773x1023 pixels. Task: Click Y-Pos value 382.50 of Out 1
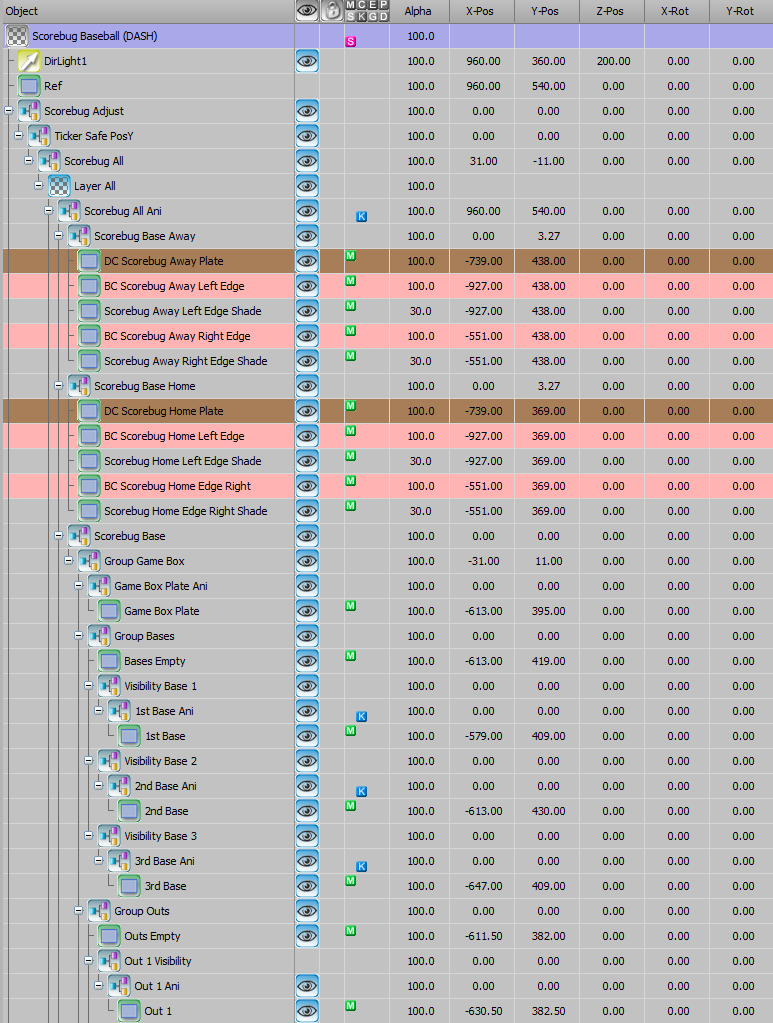coord(549,1011)
